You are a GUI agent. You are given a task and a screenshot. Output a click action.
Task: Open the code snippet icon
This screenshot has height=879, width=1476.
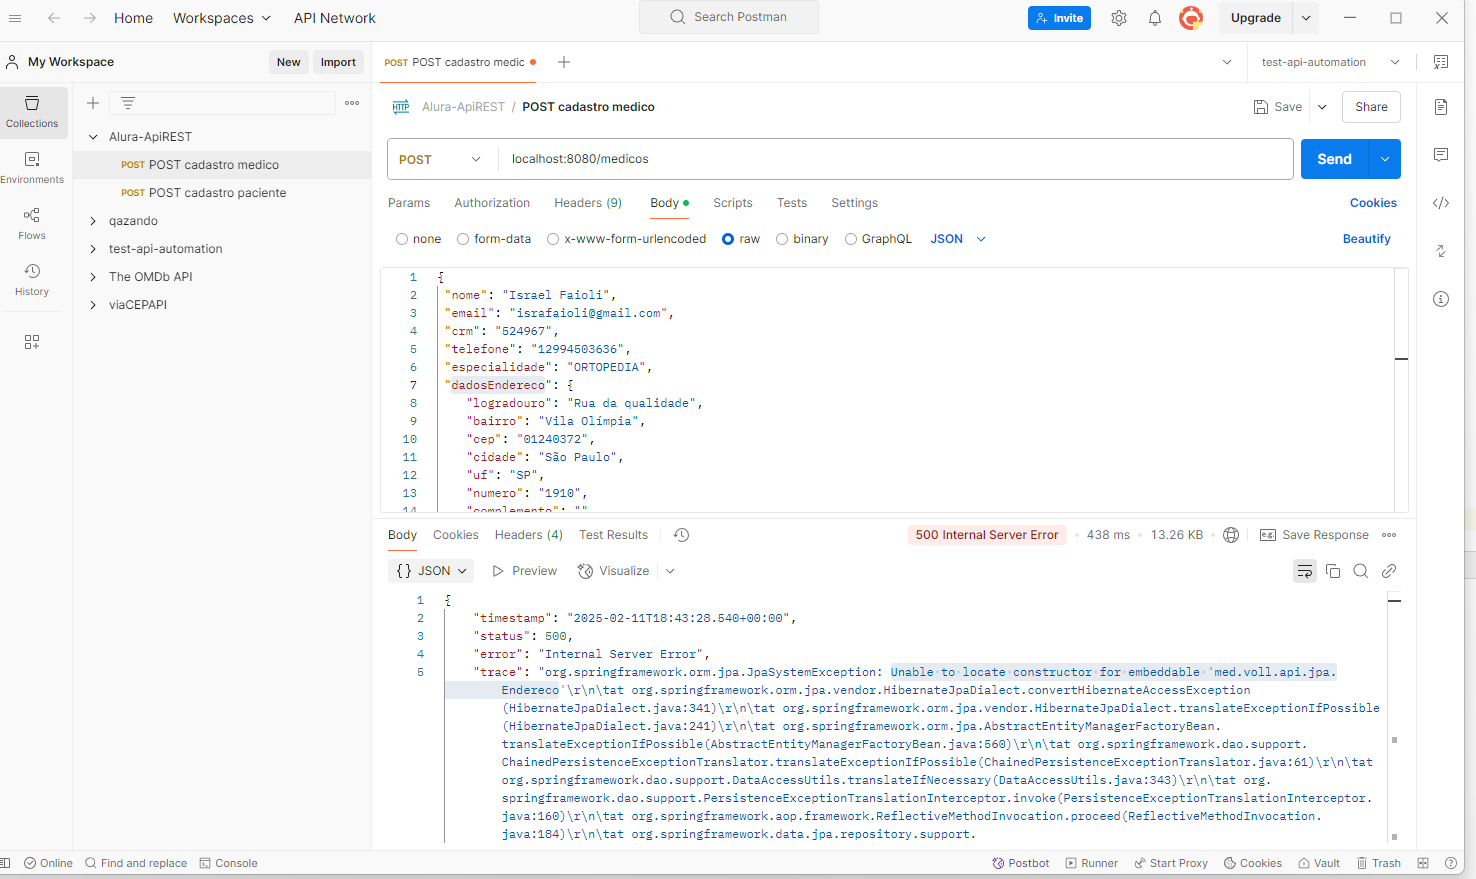1441,203
